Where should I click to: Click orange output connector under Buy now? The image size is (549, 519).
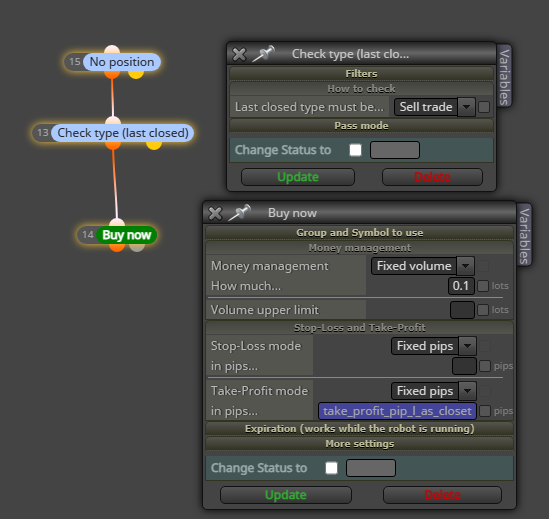tap(117, 247)
